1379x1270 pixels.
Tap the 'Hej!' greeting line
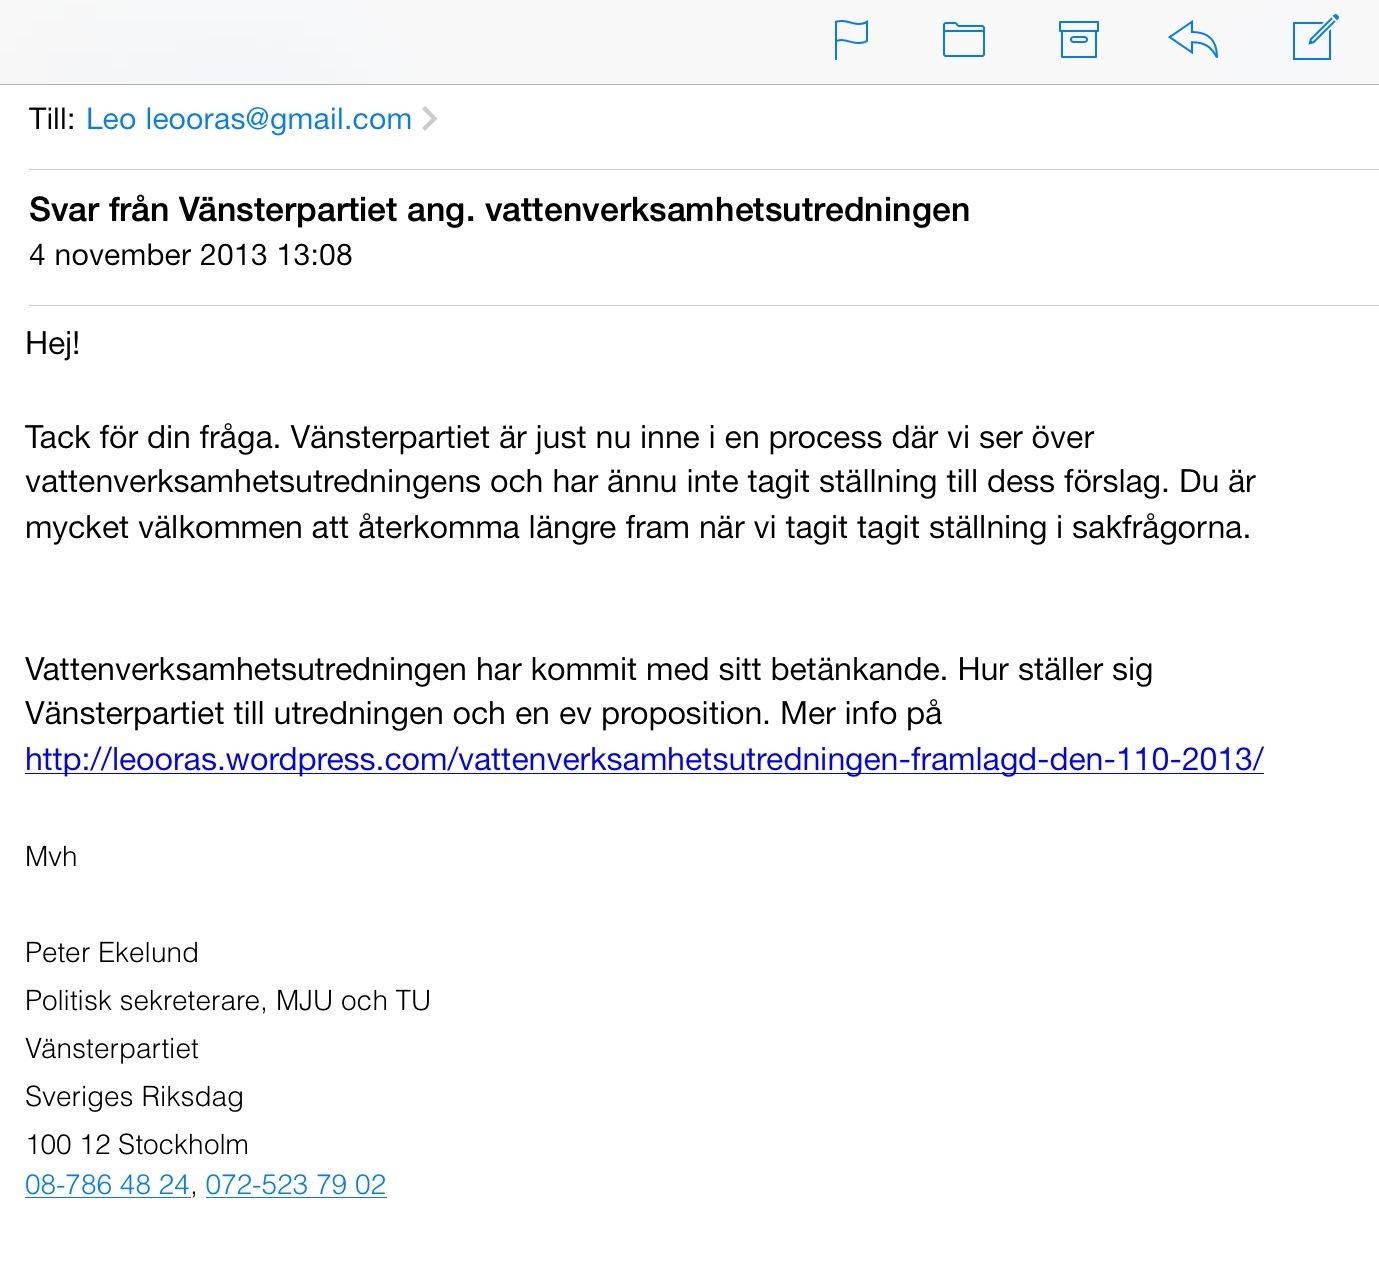(53, 343)
